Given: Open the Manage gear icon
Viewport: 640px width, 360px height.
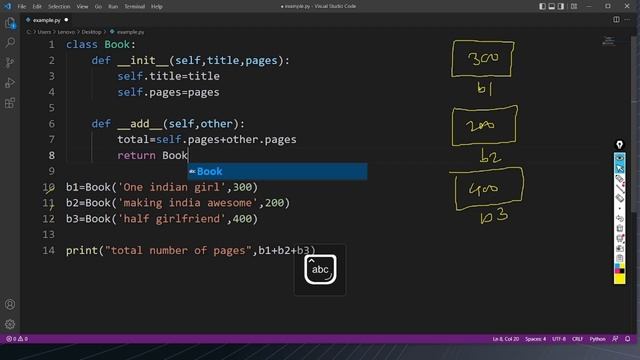Looking at the screenshot, I should coord(10,324).
